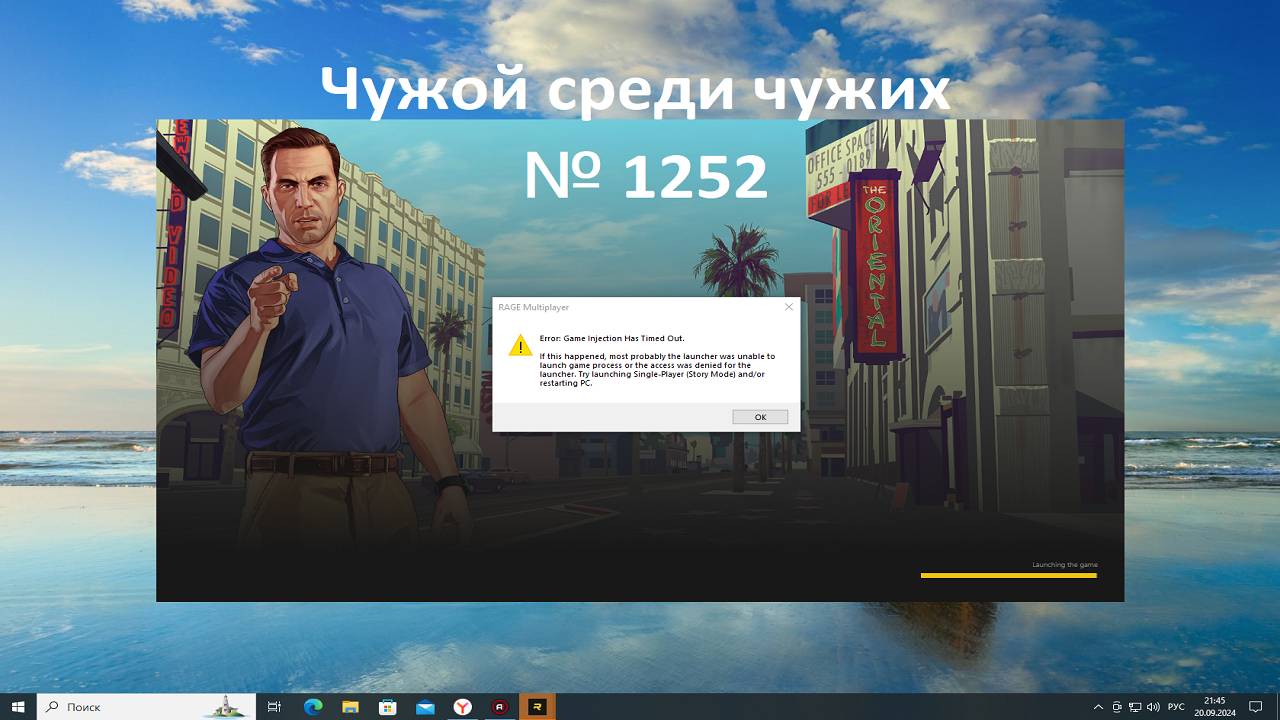Open the notification center icon
Viewport: 1280px width, 720px height.
click(1257, 707)
